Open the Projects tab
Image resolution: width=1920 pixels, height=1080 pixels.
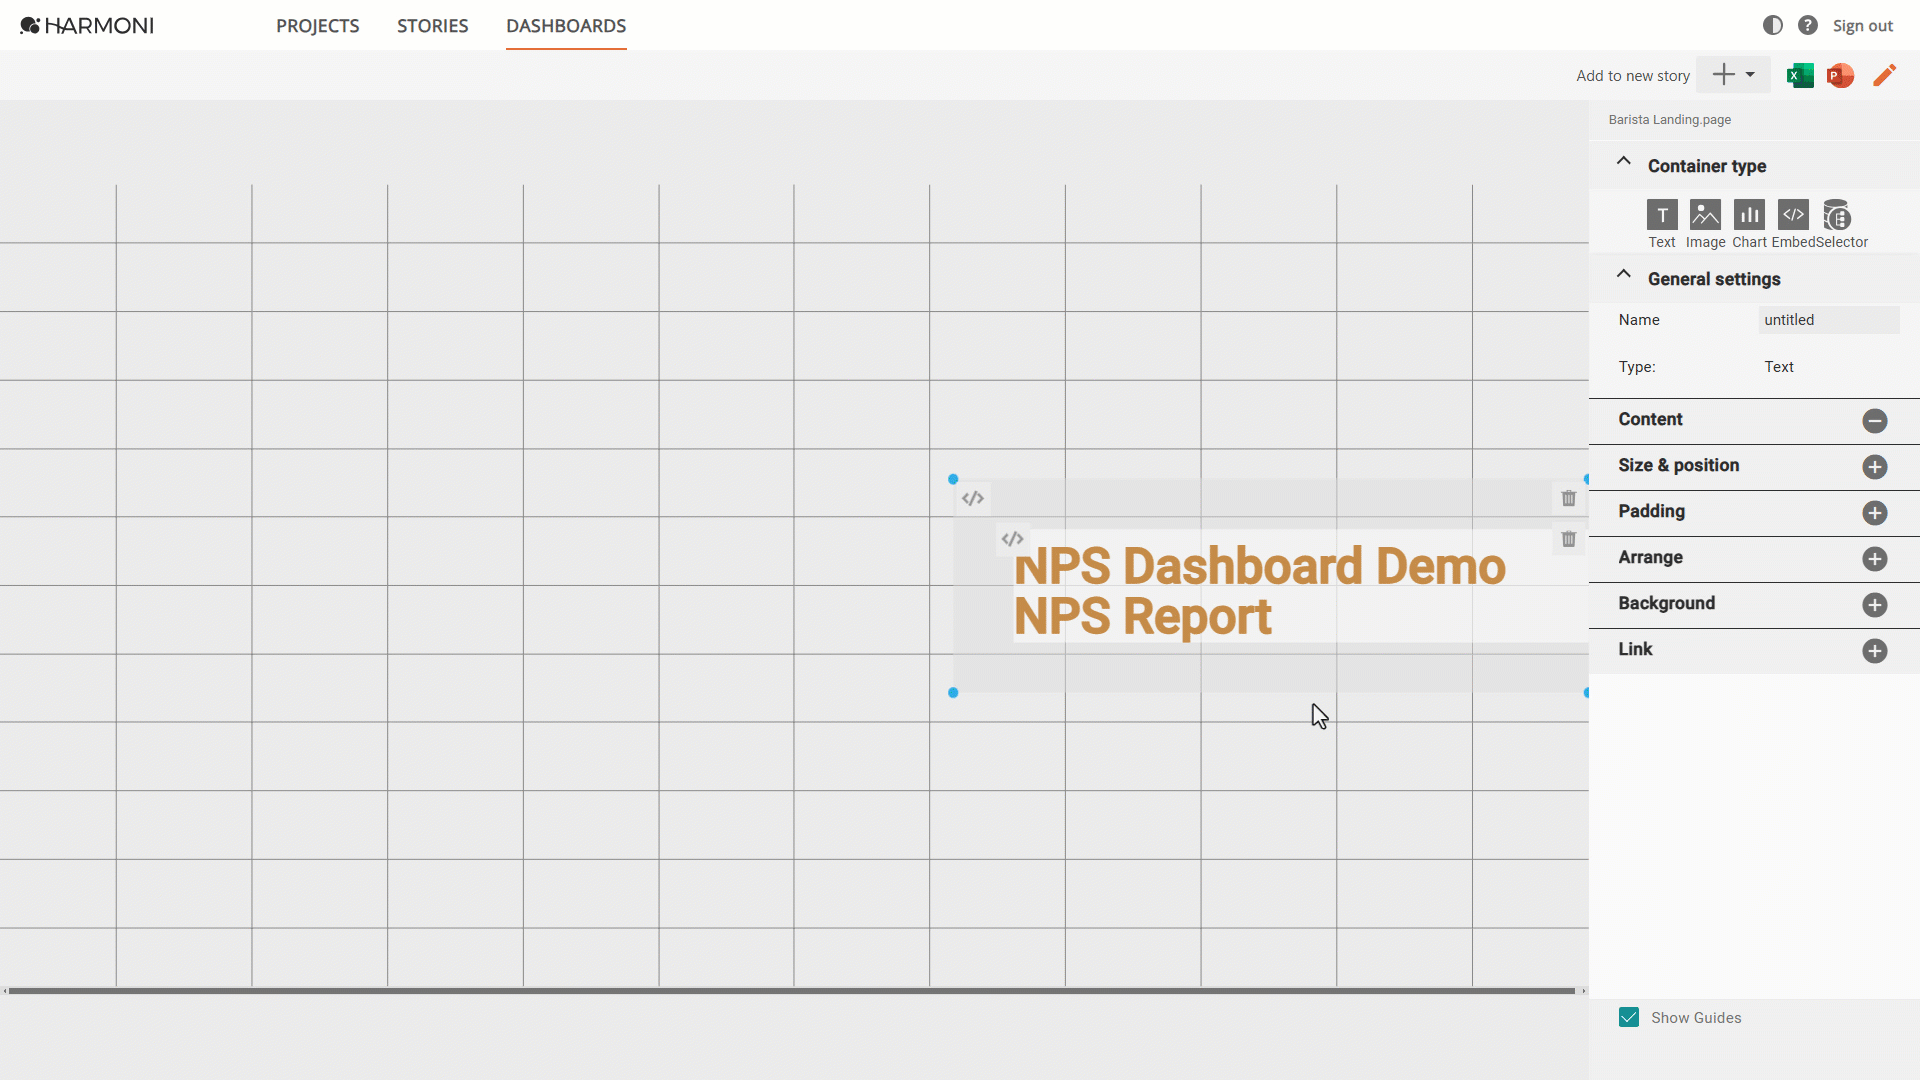(x=317, y=26)
